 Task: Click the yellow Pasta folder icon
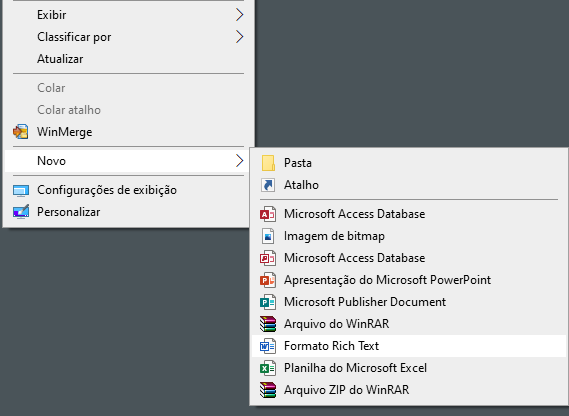[268, 163]
